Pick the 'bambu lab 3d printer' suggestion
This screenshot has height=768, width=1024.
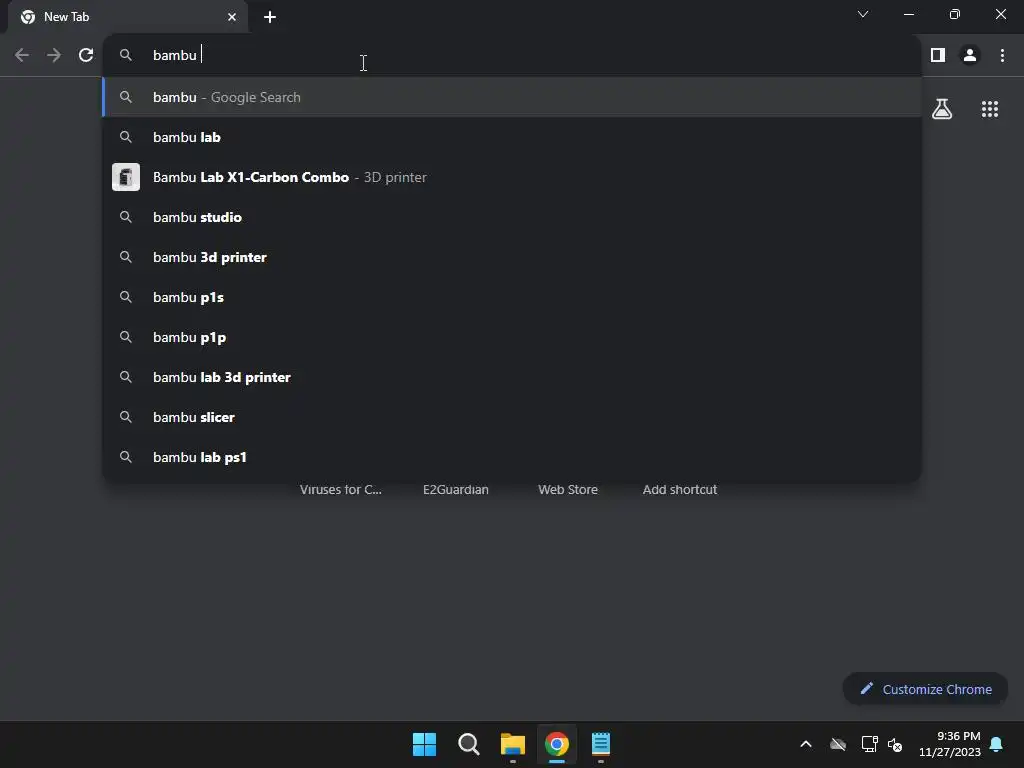512,377
